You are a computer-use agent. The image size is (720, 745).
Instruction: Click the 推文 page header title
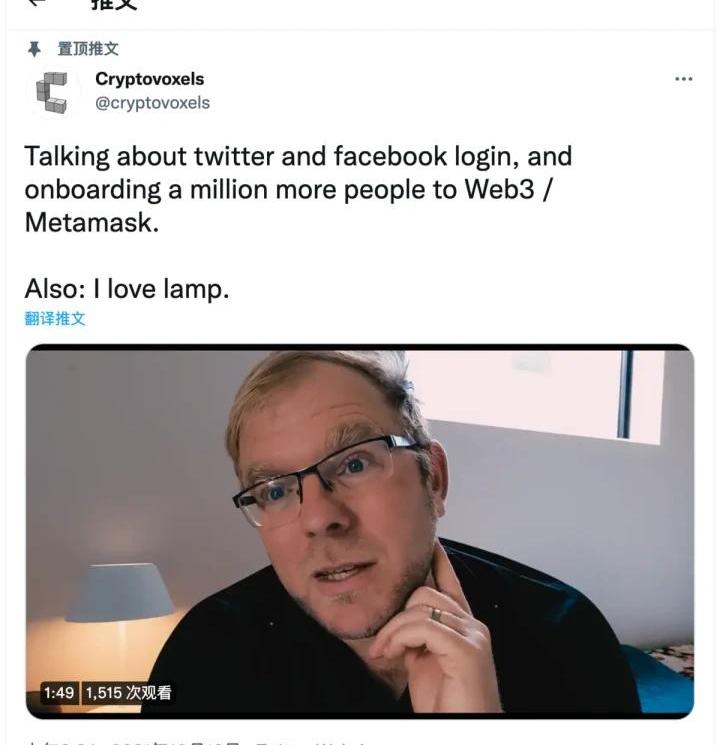(114, 4)
